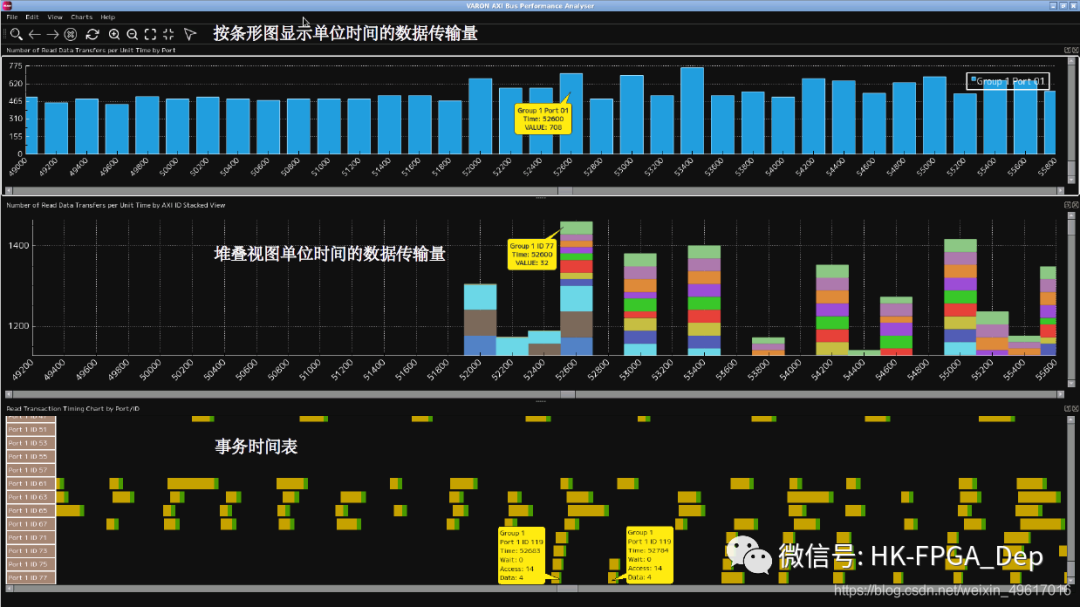Refresh the chart data
The height and width of the screenshot is (607, 1080).
[x=93, y=33]
